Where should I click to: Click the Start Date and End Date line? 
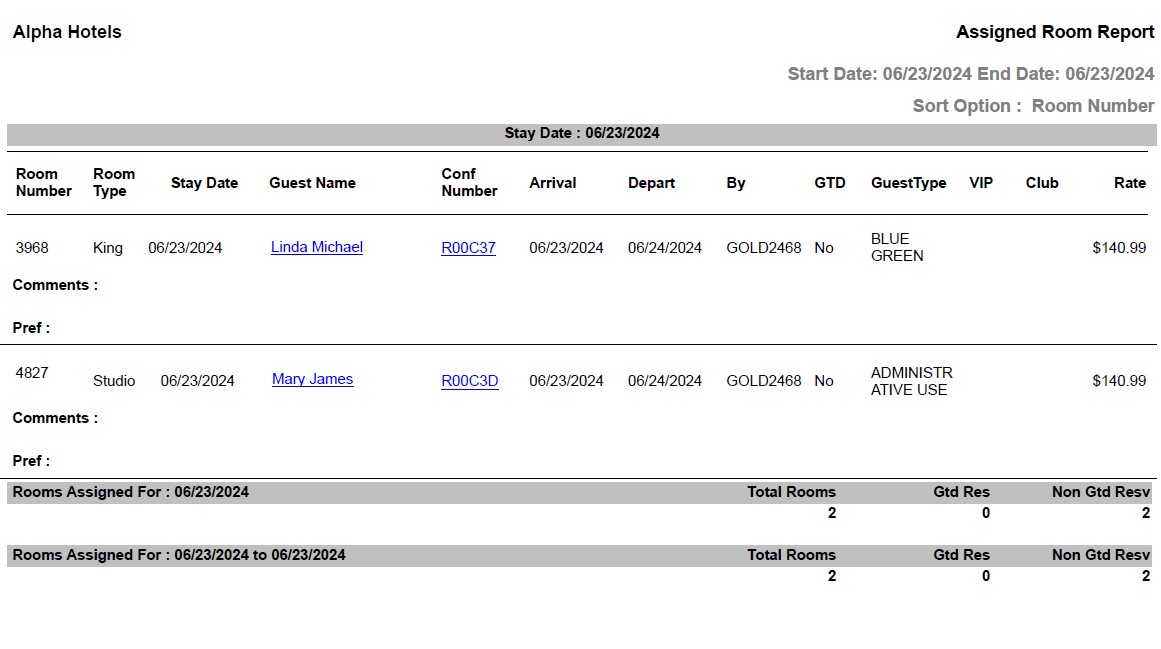(x=970, y=74)
